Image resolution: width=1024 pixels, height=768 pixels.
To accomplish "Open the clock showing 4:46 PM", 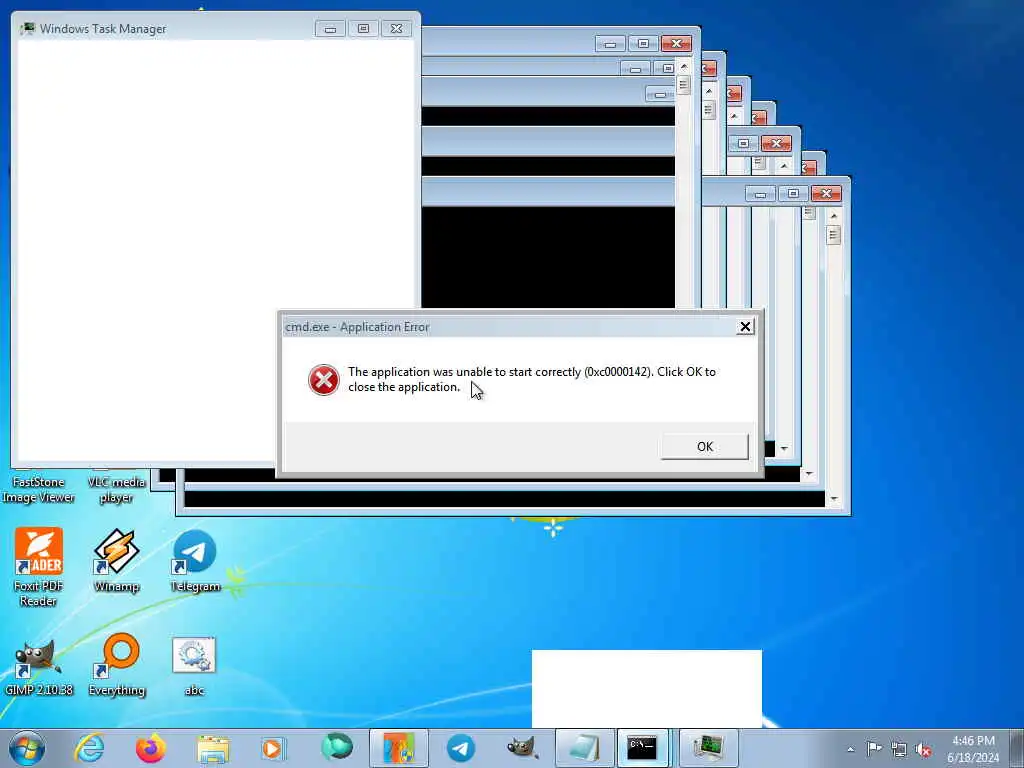I will 973,749.
